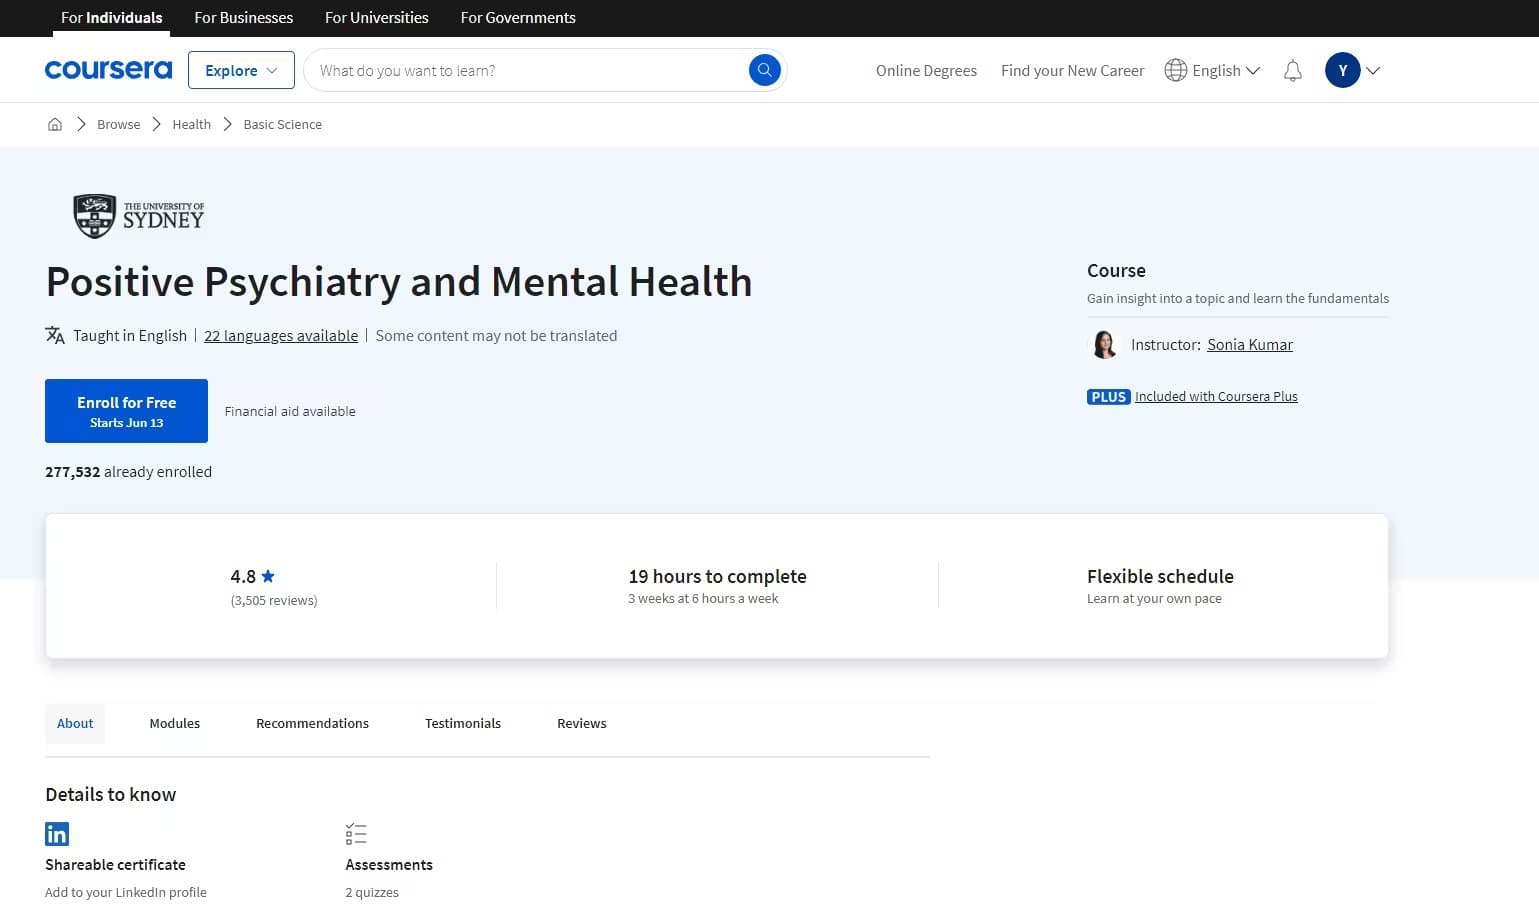This screenshot has width=1539, height=908.
Task: Open Find your New Career link
Action: (x=1072, y=70)
